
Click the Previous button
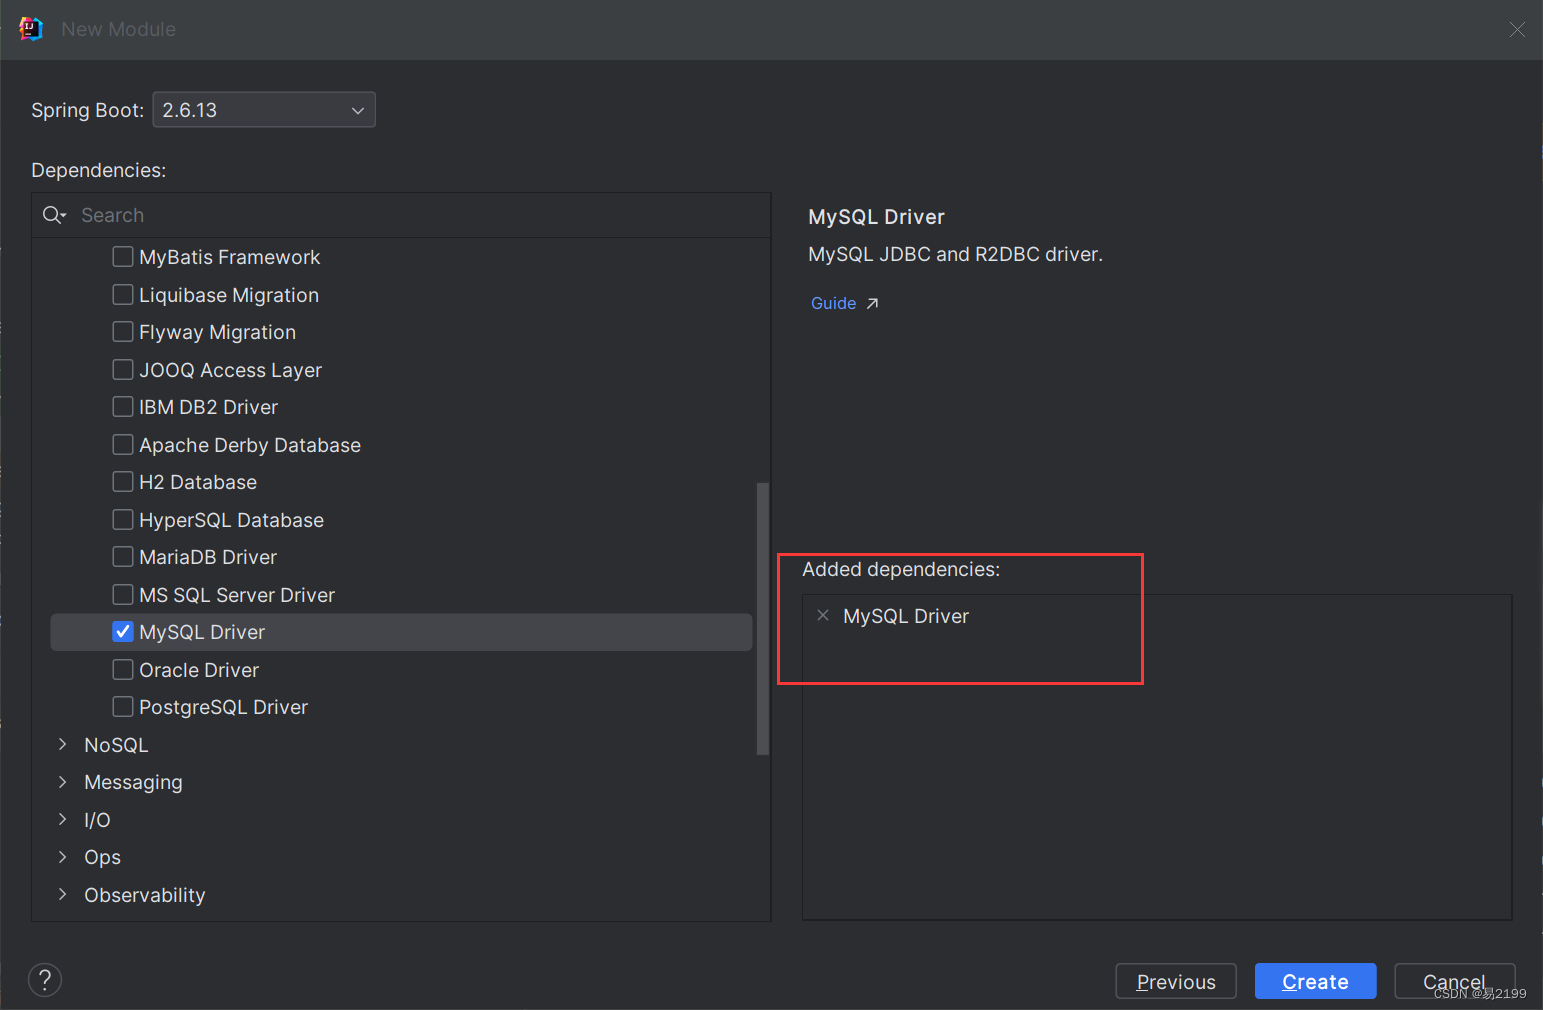click(1176, 981)
